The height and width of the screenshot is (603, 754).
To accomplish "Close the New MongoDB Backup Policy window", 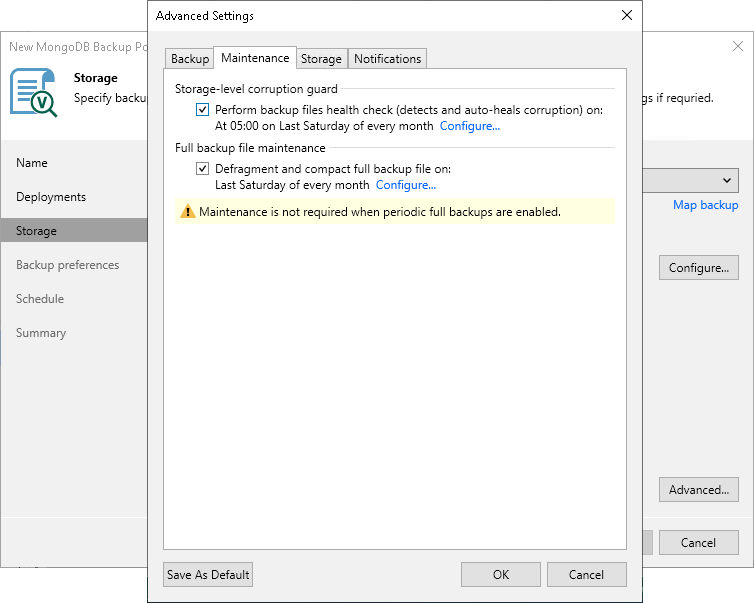I will point(738,46).
